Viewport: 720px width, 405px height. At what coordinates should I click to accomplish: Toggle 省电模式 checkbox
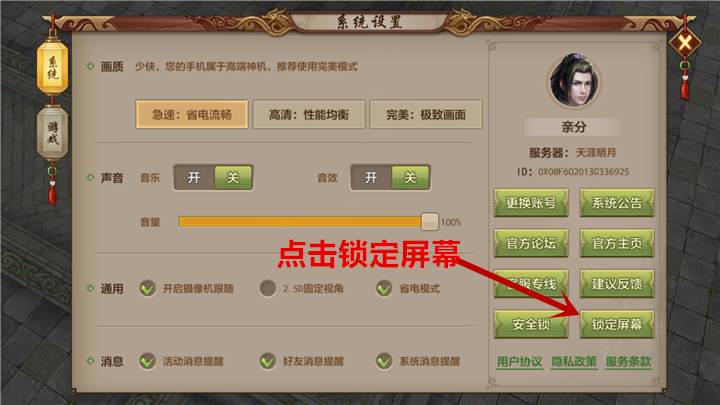point(384,288)
